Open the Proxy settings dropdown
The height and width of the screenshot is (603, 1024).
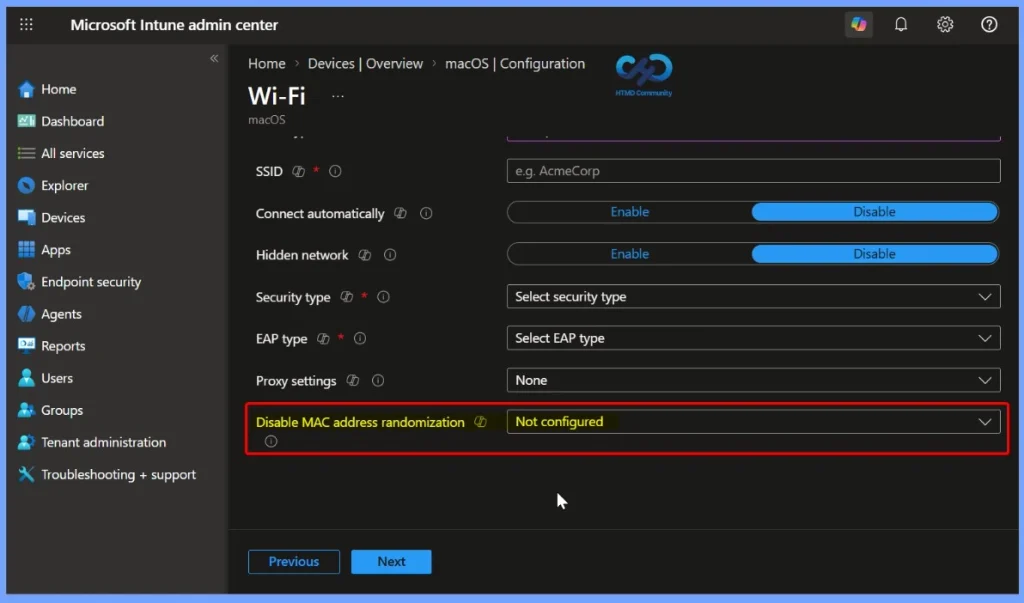[x=753, y=380]
